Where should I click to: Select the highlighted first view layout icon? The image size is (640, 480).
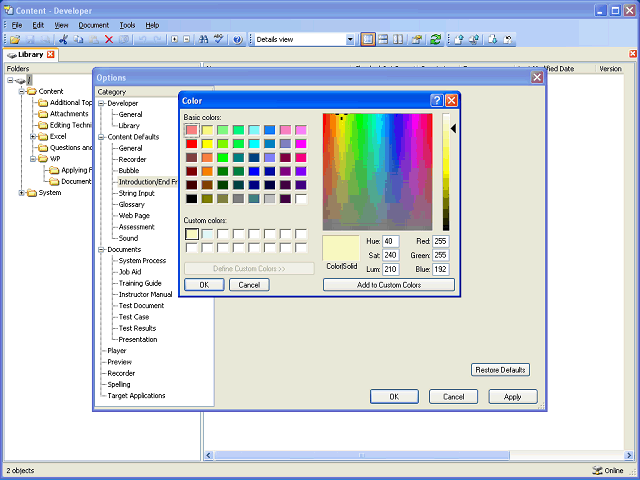point(368,40)
